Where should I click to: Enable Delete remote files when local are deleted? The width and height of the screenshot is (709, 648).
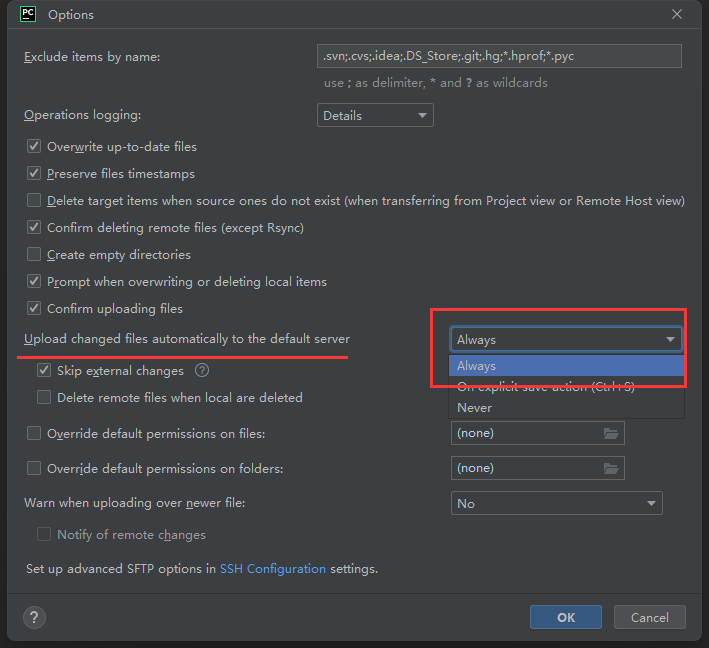point(44,398)
